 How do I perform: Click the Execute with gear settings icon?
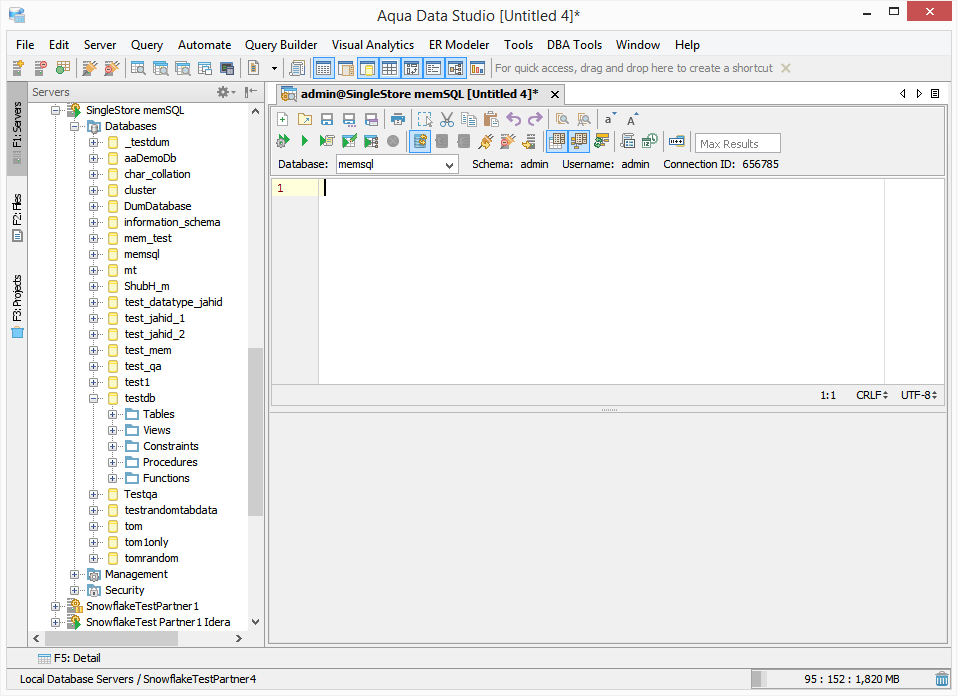(x=282, y=142)
